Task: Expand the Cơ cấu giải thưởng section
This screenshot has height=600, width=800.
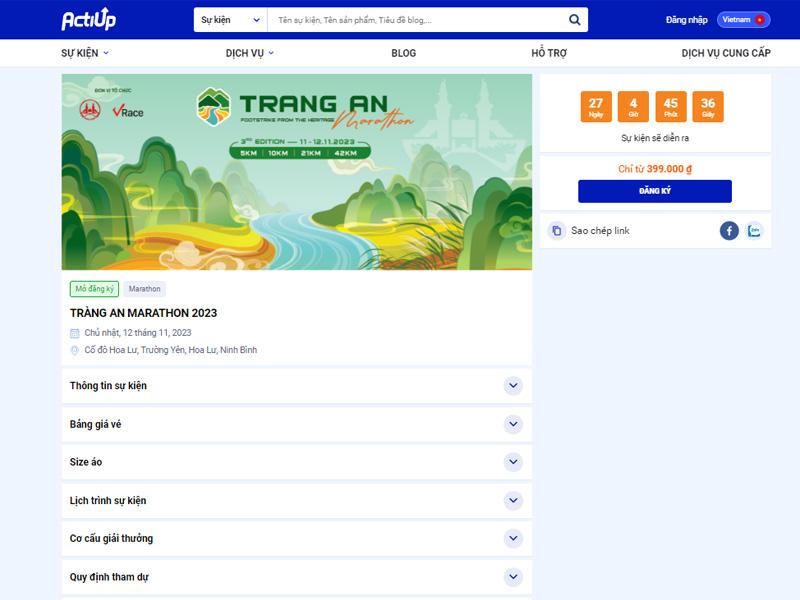Action: coord(513,538)
